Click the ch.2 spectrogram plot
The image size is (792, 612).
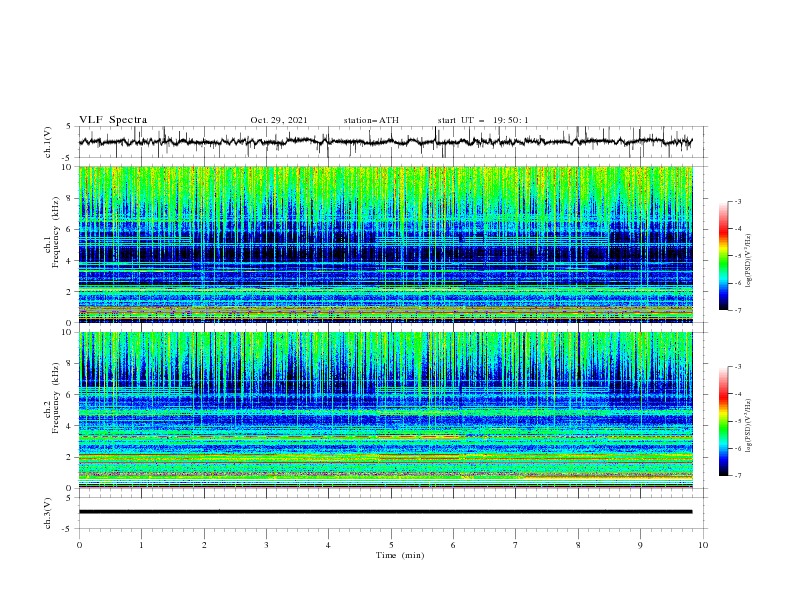[385, 410]
